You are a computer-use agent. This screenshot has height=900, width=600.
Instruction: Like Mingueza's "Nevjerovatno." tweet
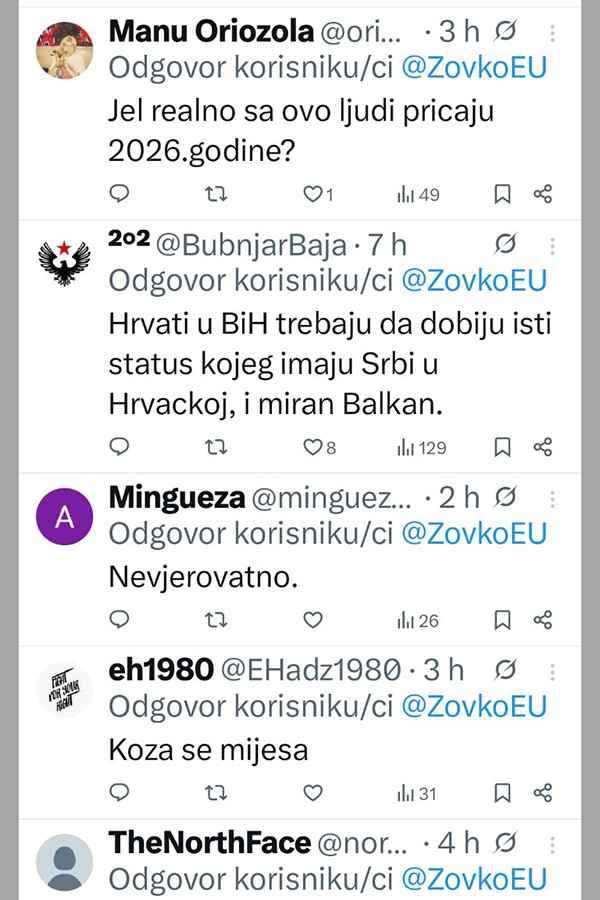(x=313, y=620)
